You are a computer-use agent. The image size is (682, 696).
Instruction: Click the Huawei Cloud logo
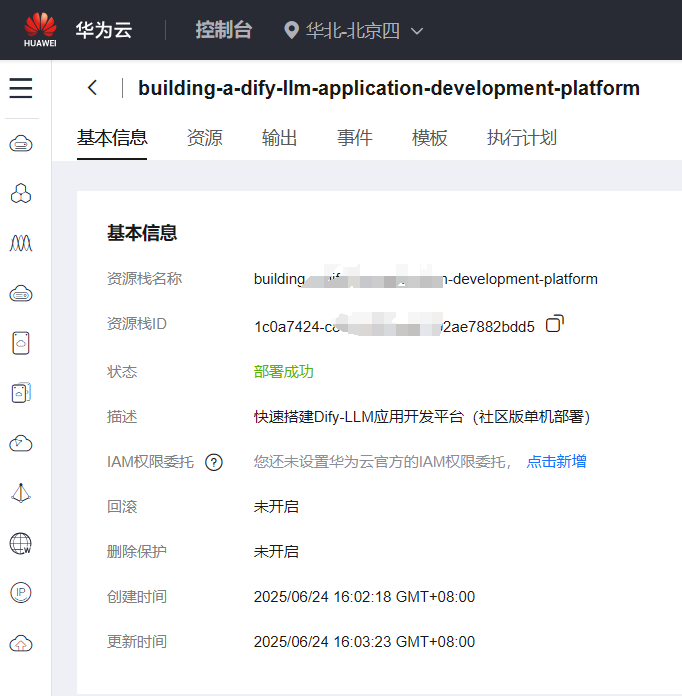(x=40, y=30)
